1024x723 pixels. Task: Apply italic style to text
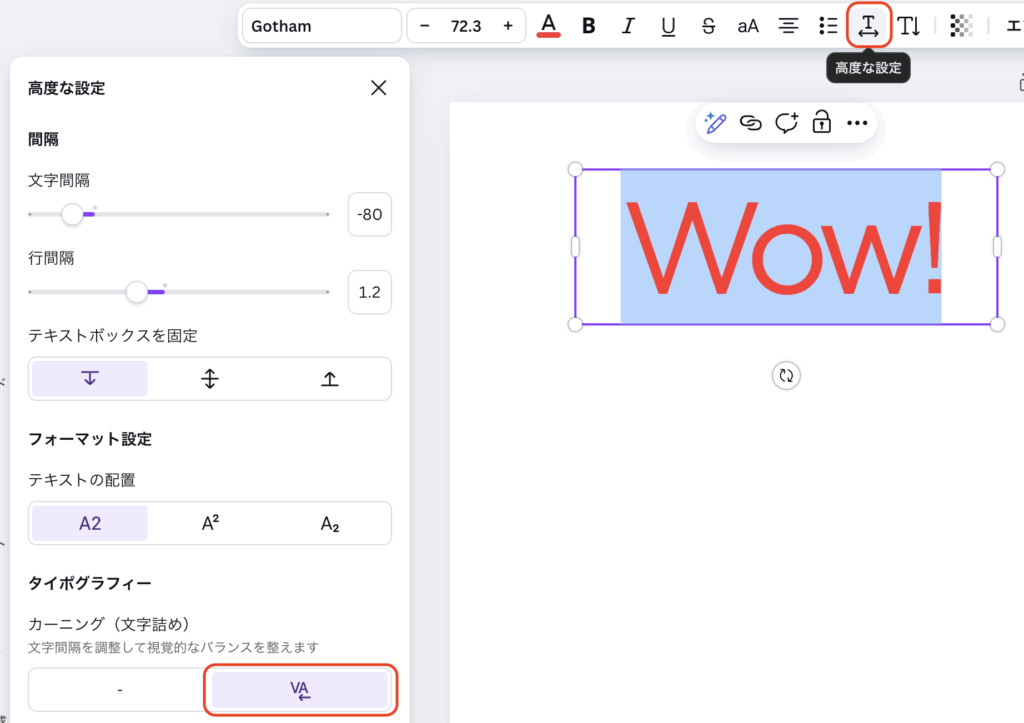(x=628, y=26)
